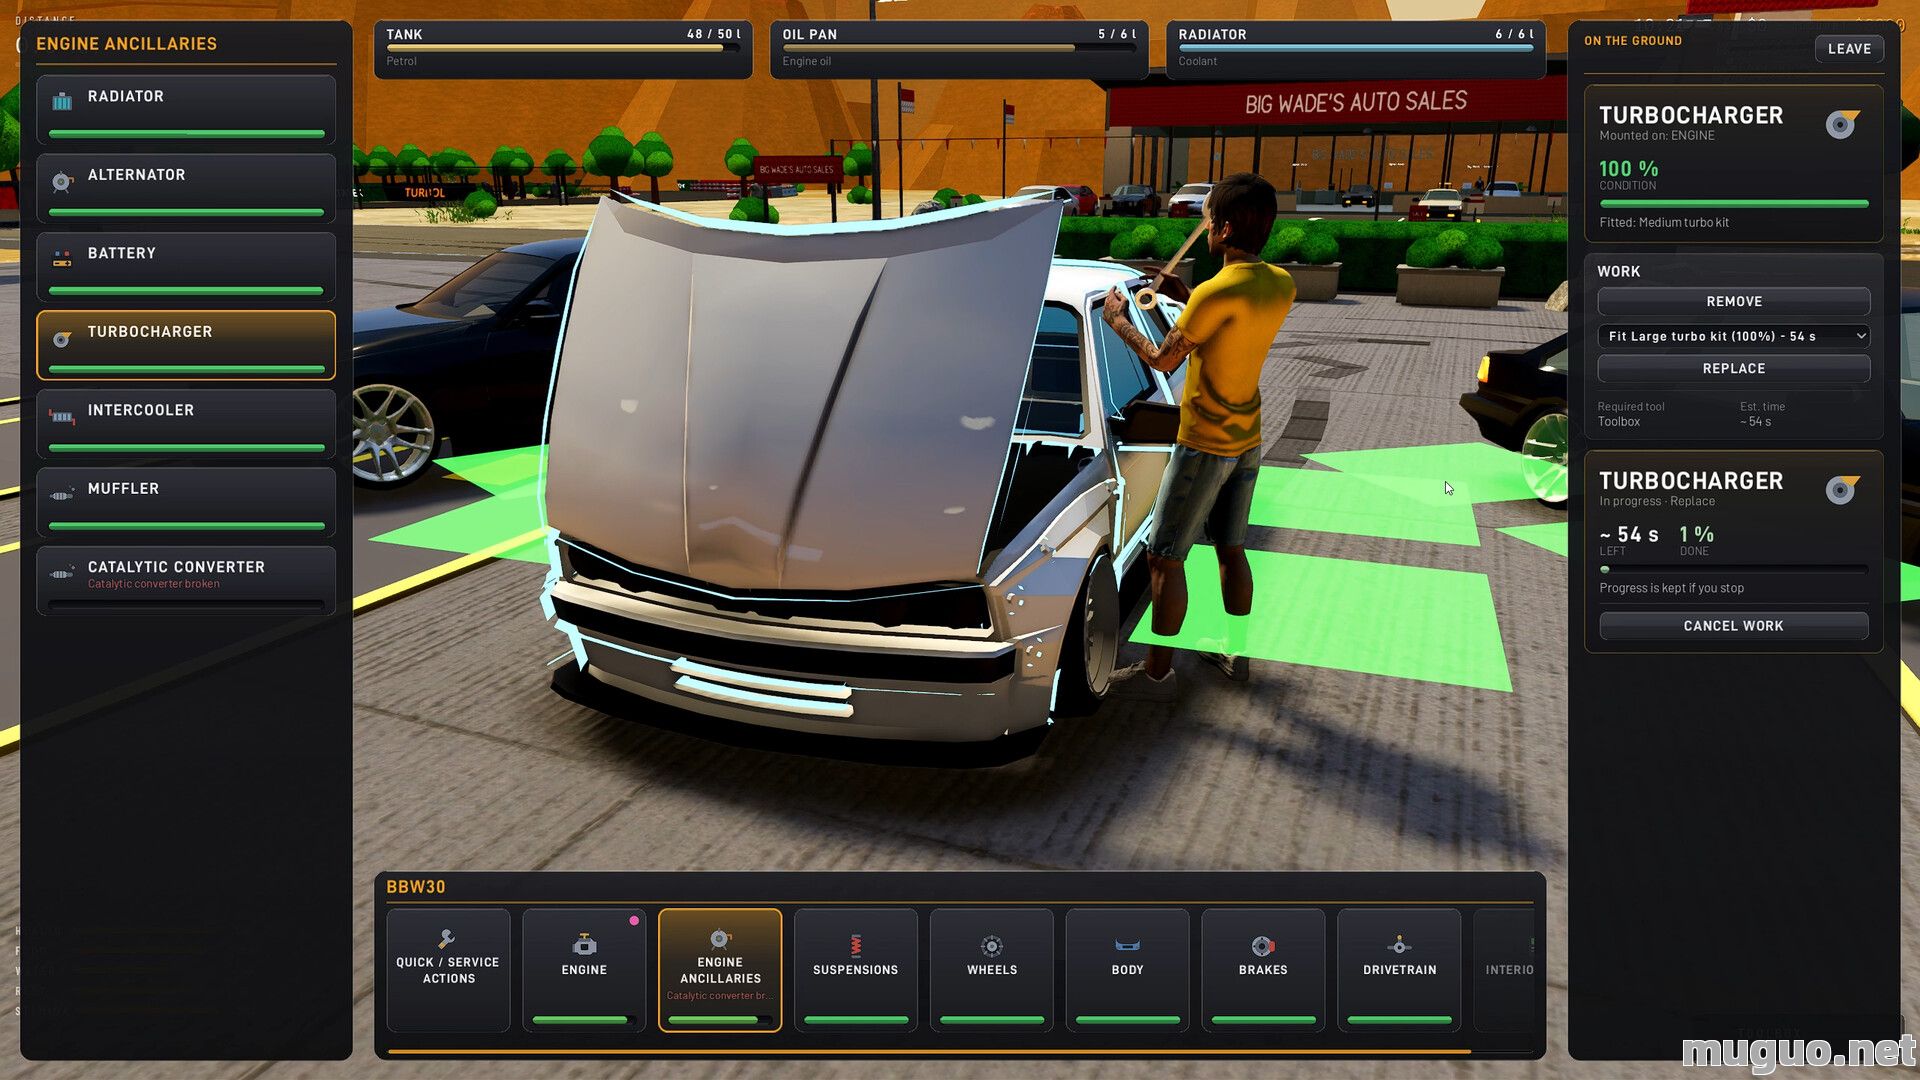Click the catalytic converter icon

coord(62,573)
